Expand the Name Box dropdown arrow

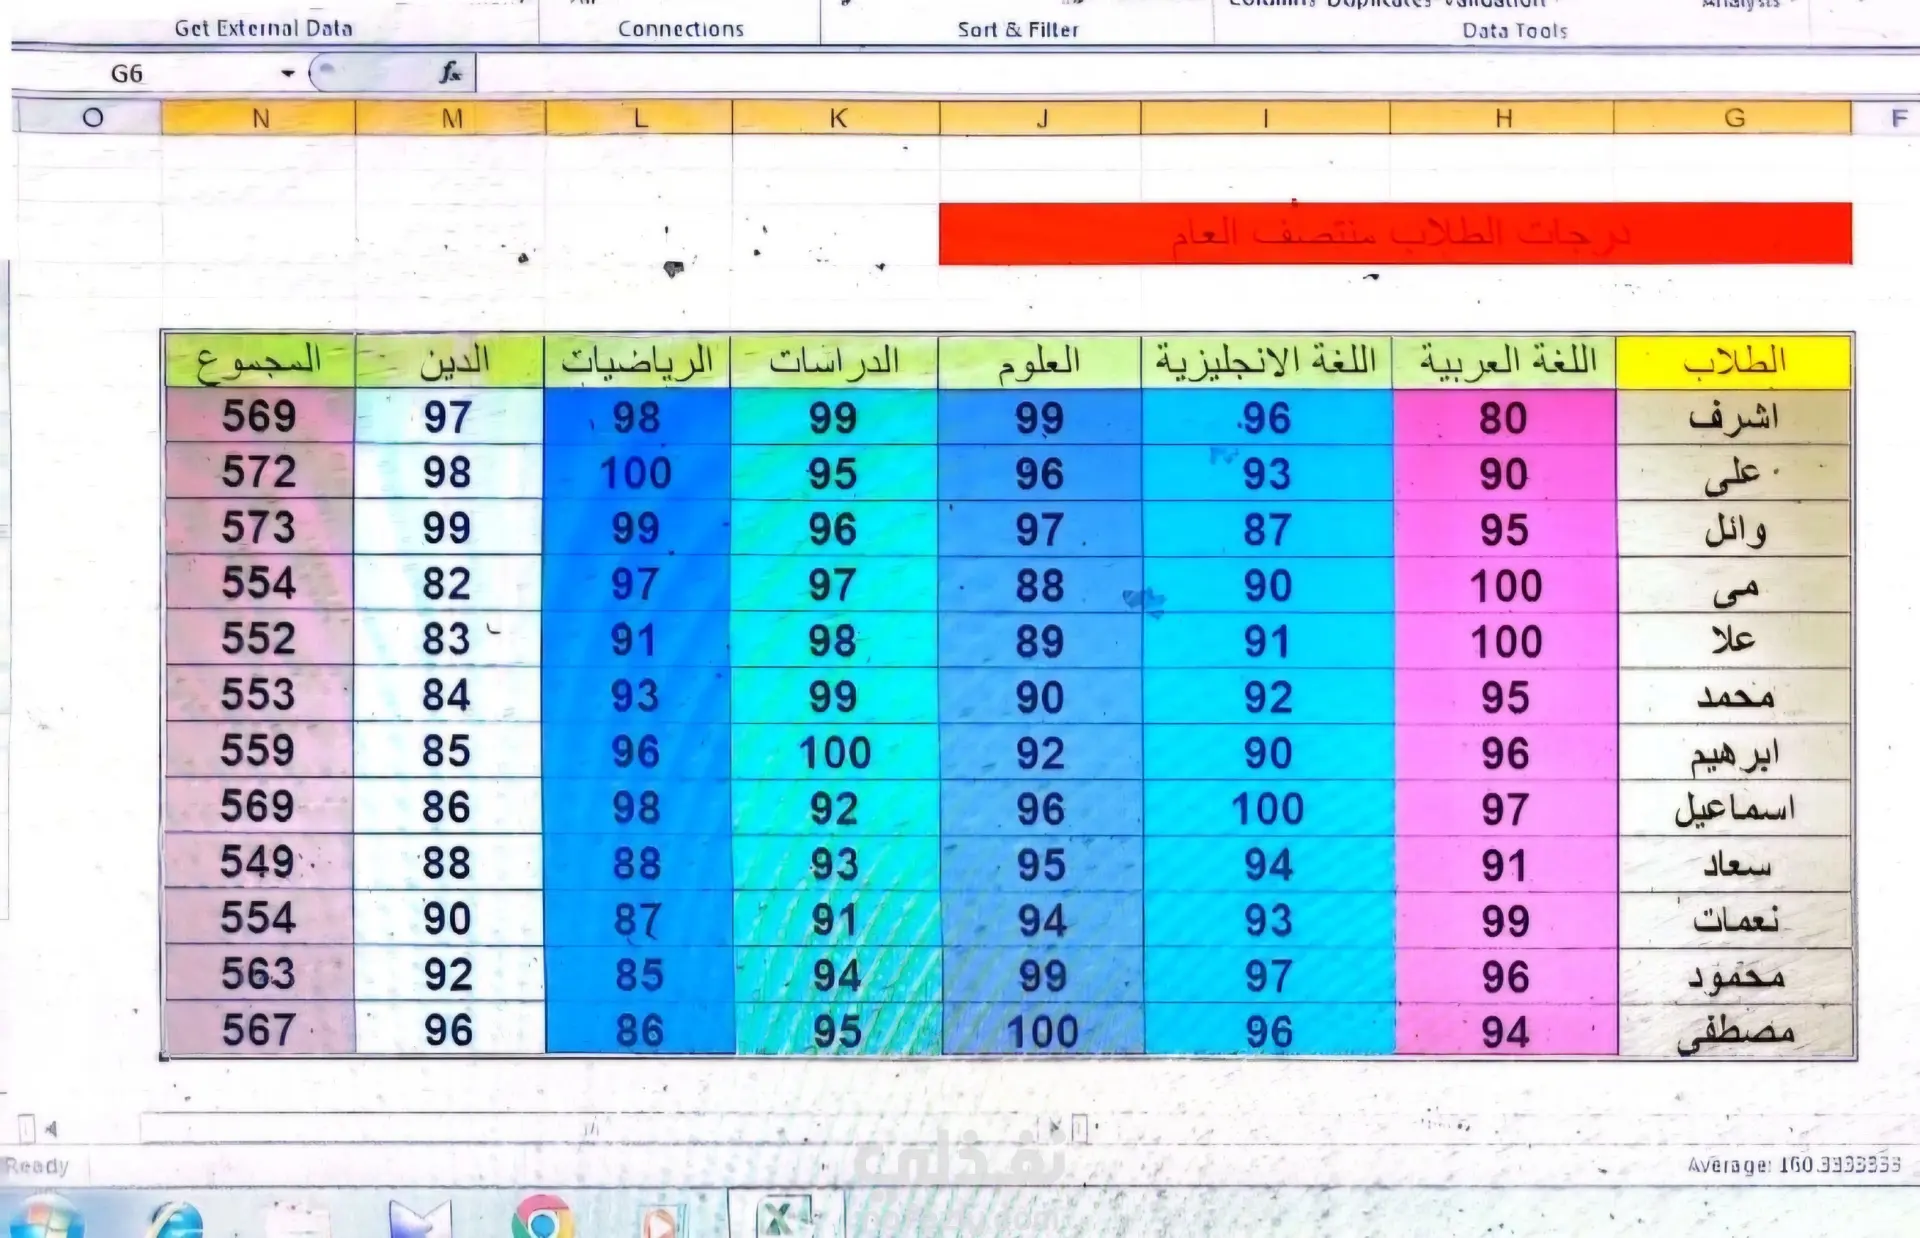pos(288,73)
